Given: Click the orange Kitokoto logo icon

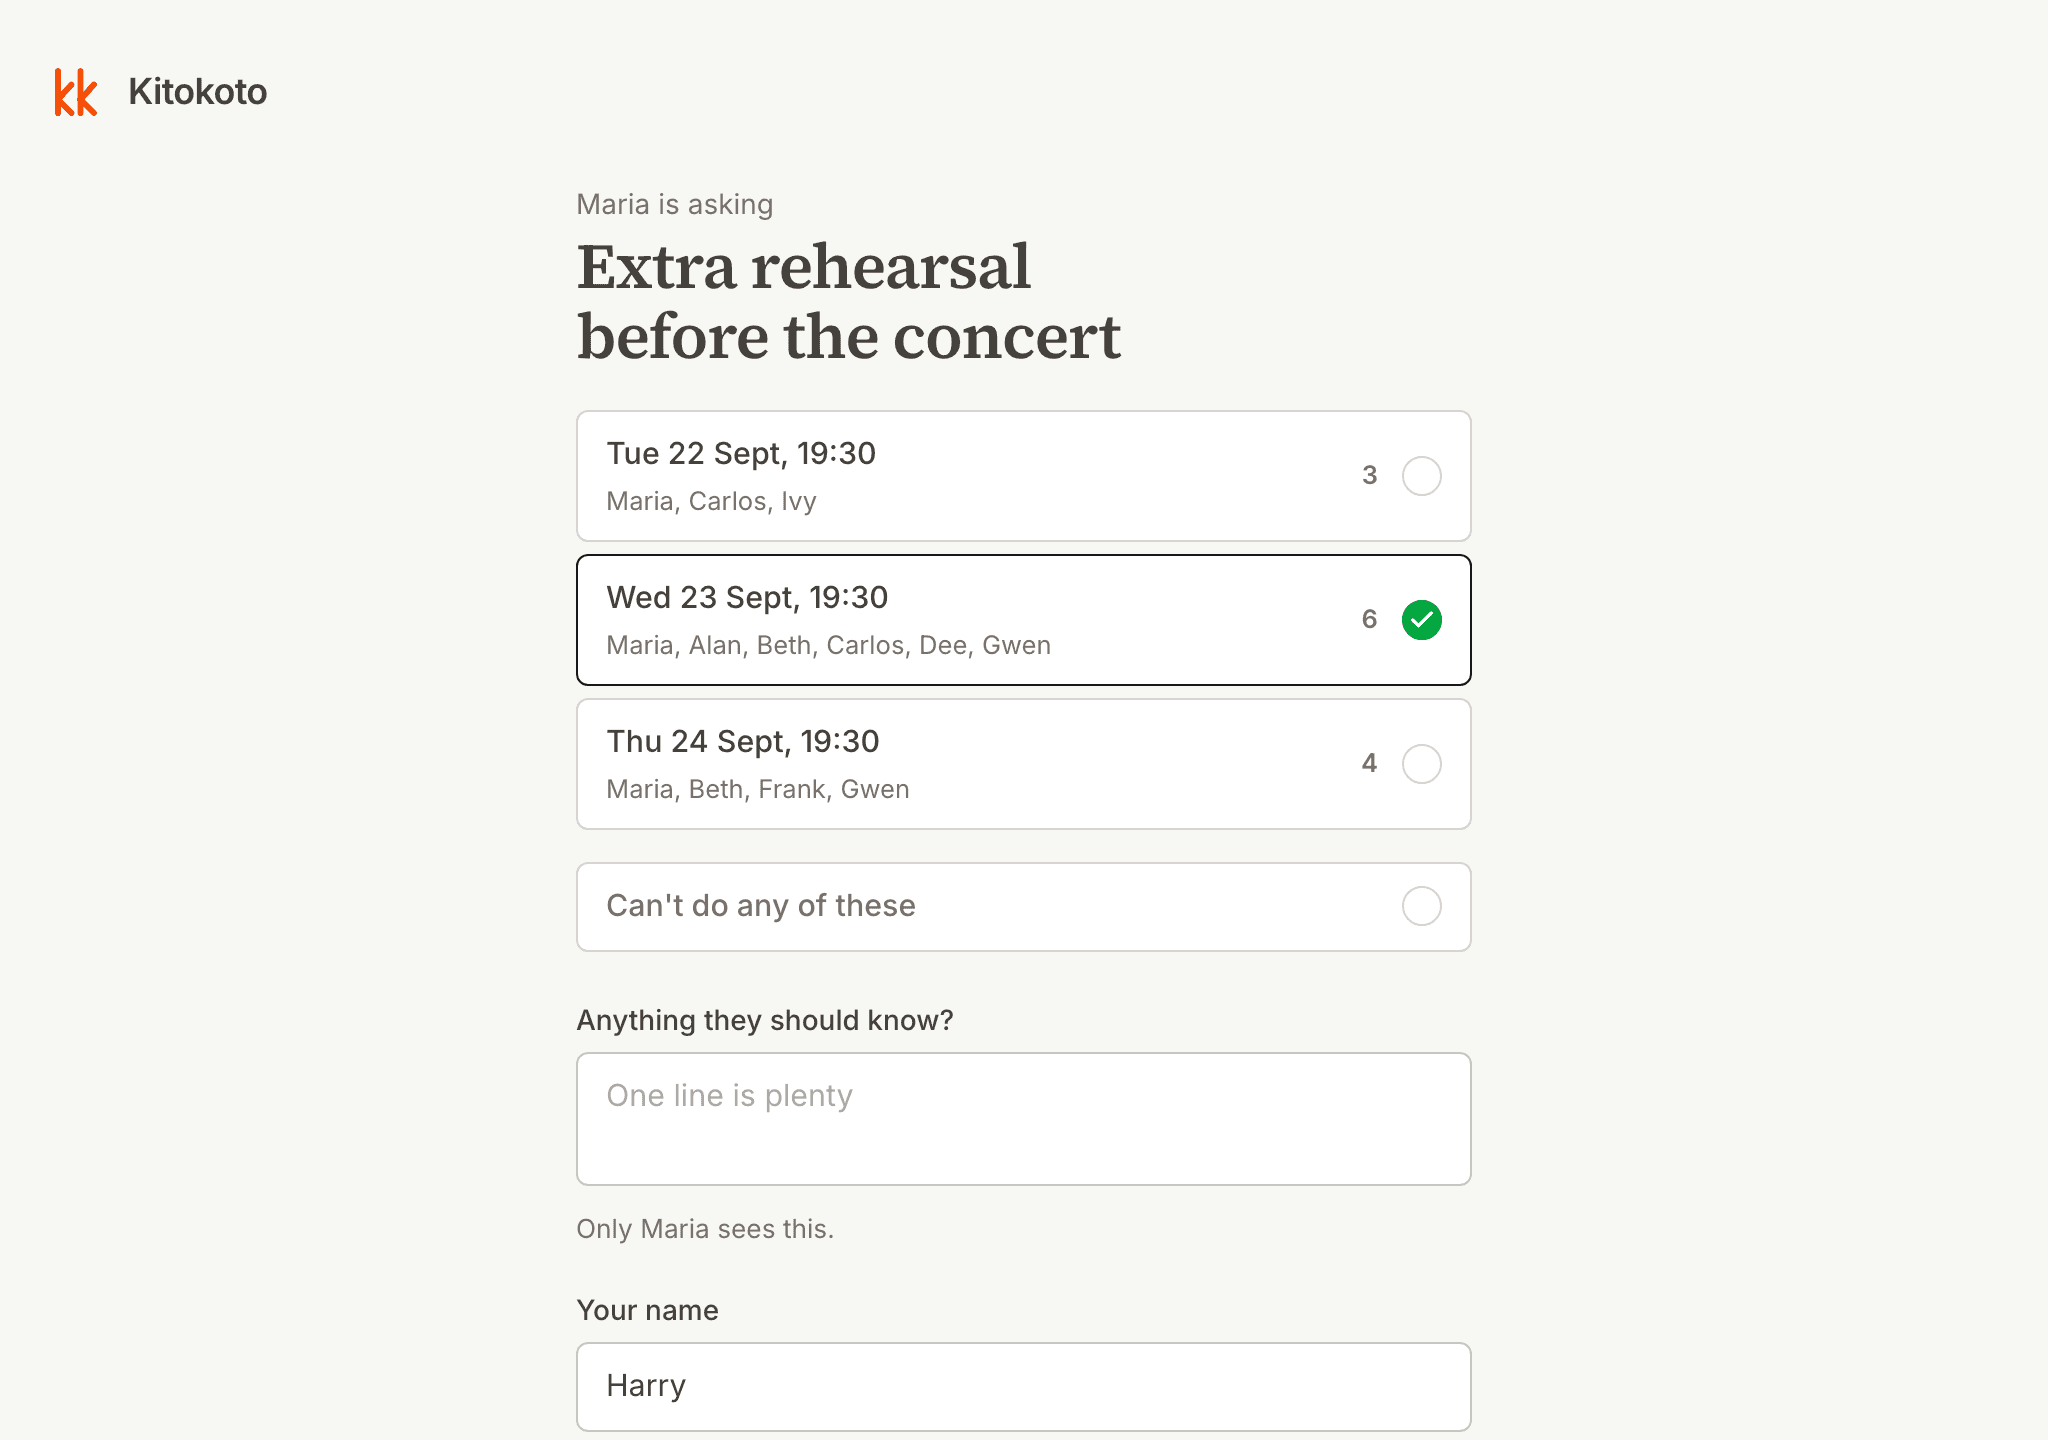Looking at the screenshot, I should click(x=76, y=92).
